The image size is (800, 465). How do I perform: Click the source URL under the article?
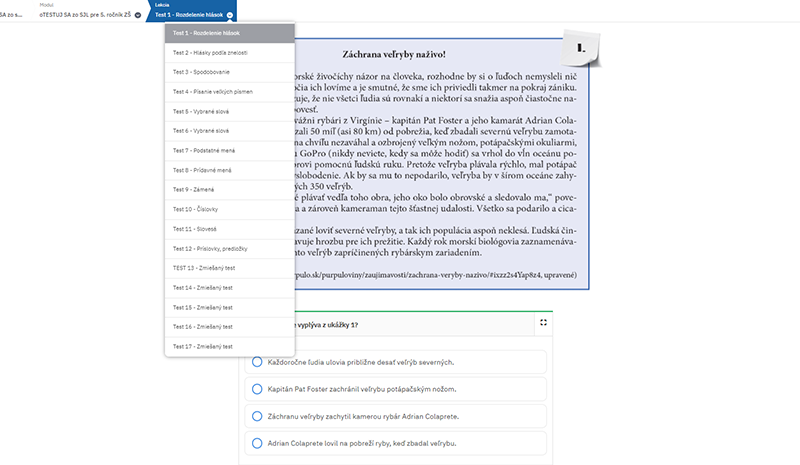click(436, 275)
